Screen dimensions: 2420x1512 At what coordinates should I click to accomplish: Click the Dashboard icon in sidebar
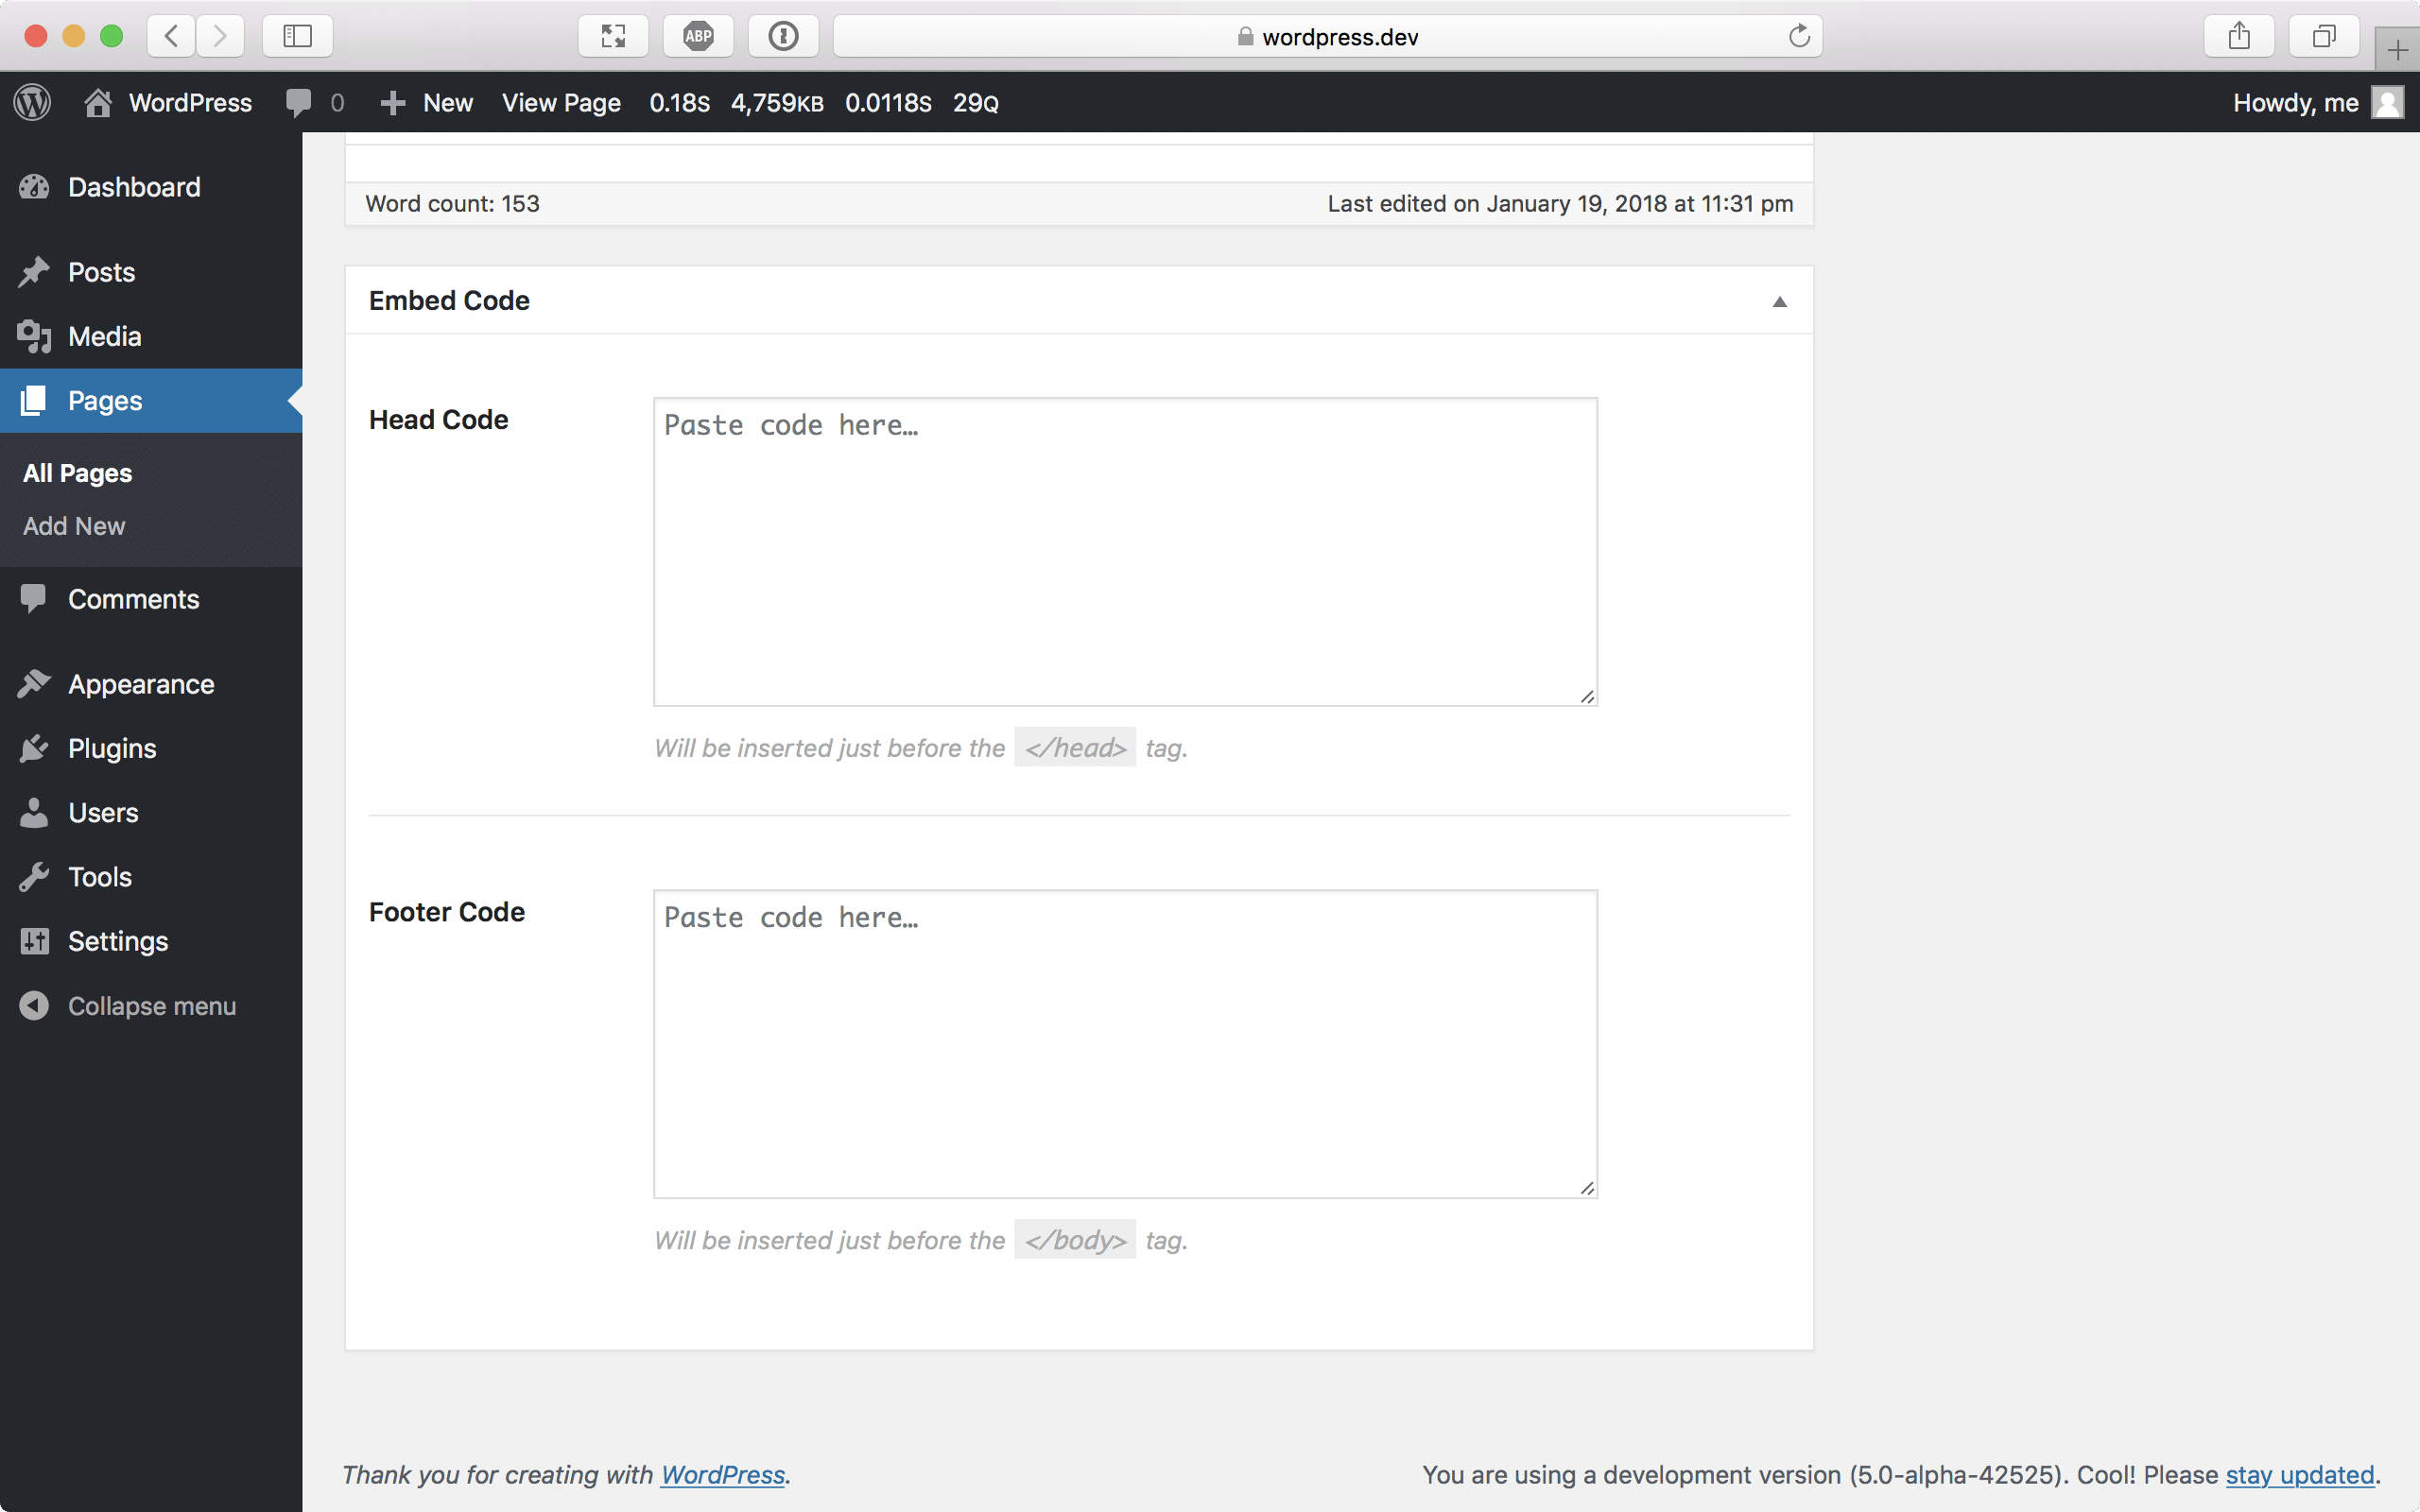click(x=33, y=184)
